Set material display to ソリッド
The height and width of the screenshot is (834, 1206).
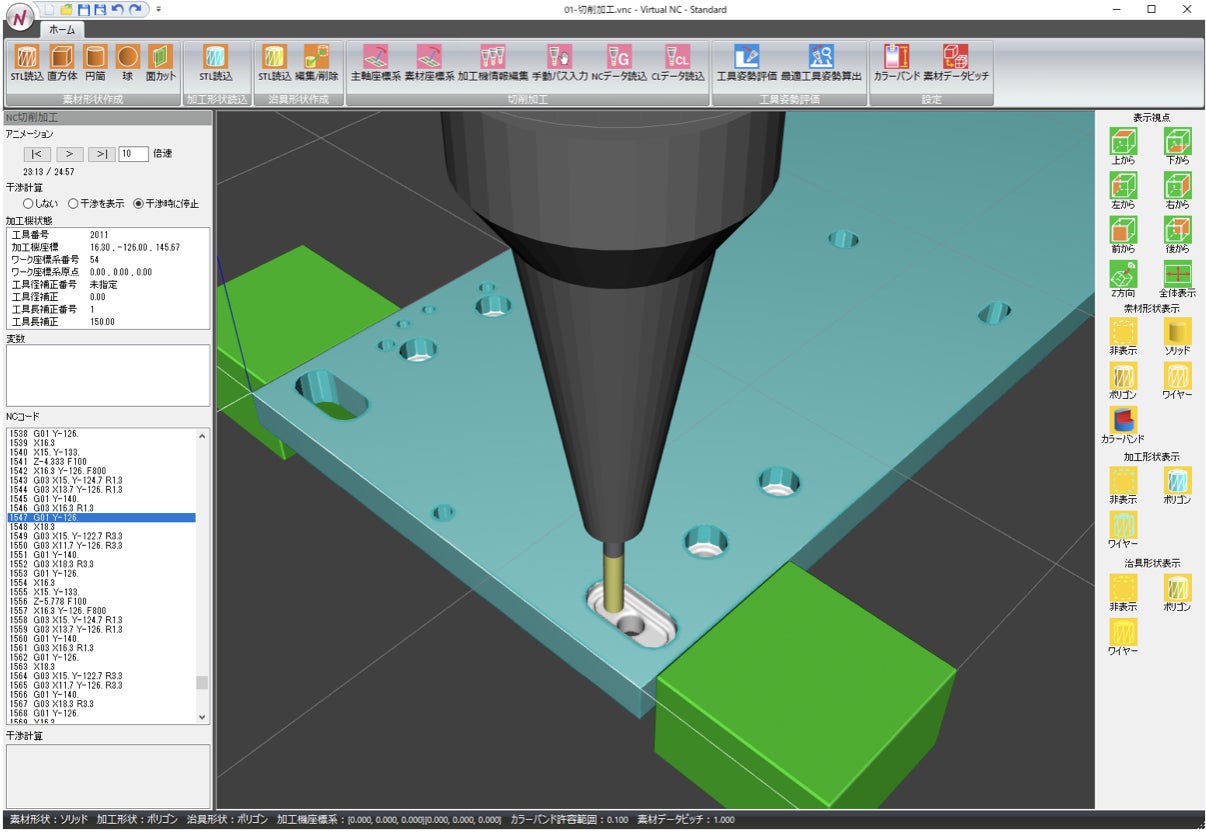coord(1177,332)
